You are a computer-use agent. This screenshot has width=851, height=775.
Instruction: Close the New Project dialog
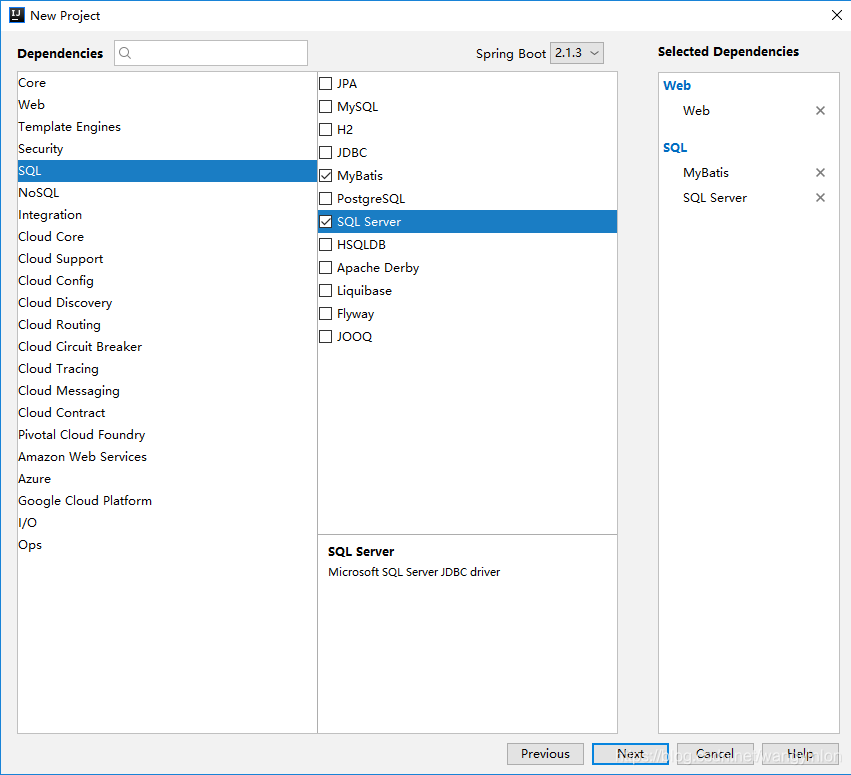836,15
